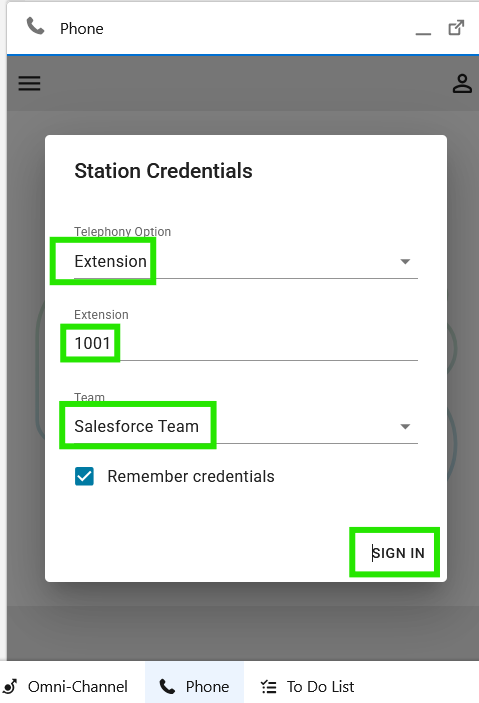Open the hamburger menu icon
Screen dimensions: 479x703
pyautogui.click(x=29, y=83)
